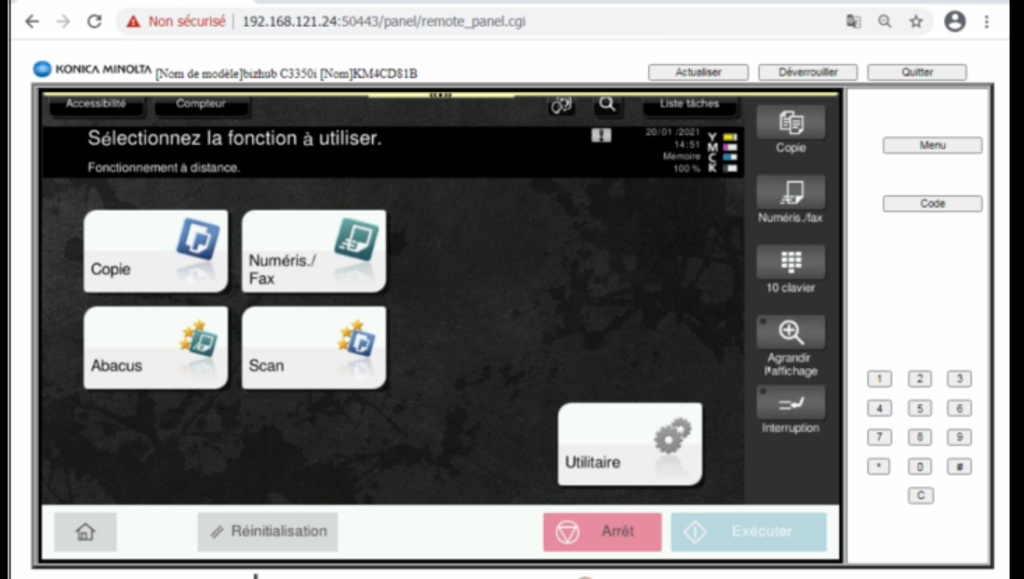The width and height of the screenshot is (1024, 579).
Task: Launch the Abacus shortcut tile
Action: 155,347
